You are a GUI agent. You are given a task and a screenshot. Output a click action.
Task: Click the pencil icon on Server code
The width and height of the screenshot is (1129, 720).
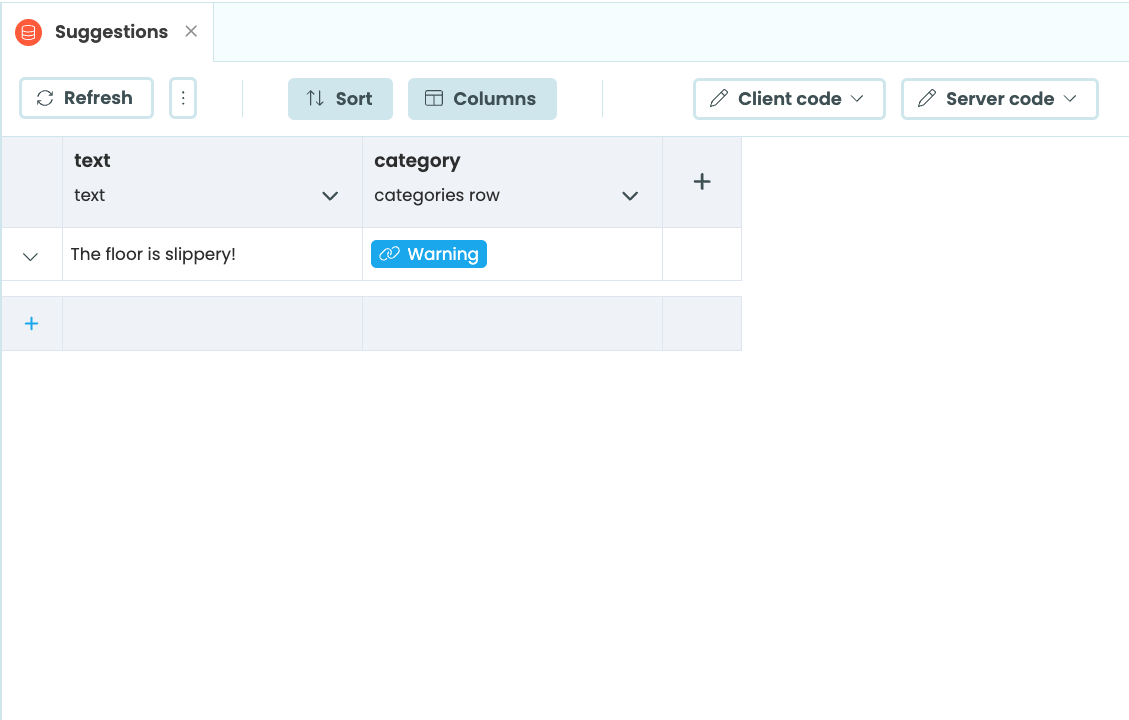[x=928, y=98]
